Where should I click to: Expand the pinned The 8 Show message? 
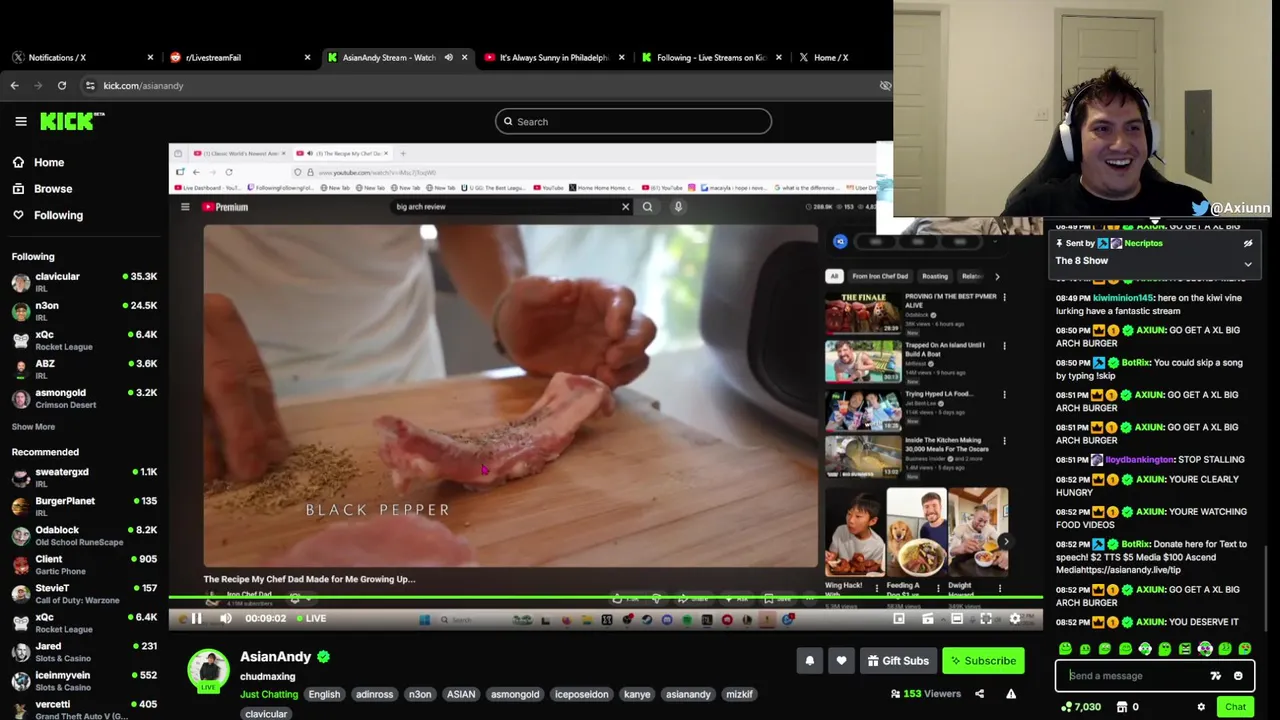[x=1248, y=264]
